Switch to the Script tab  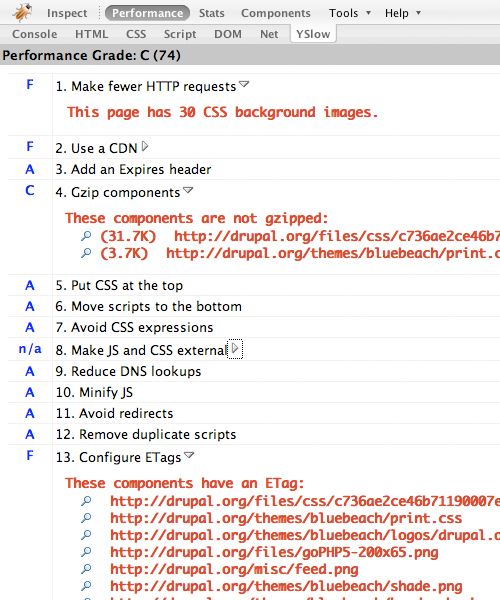click(x=180, y=34)
